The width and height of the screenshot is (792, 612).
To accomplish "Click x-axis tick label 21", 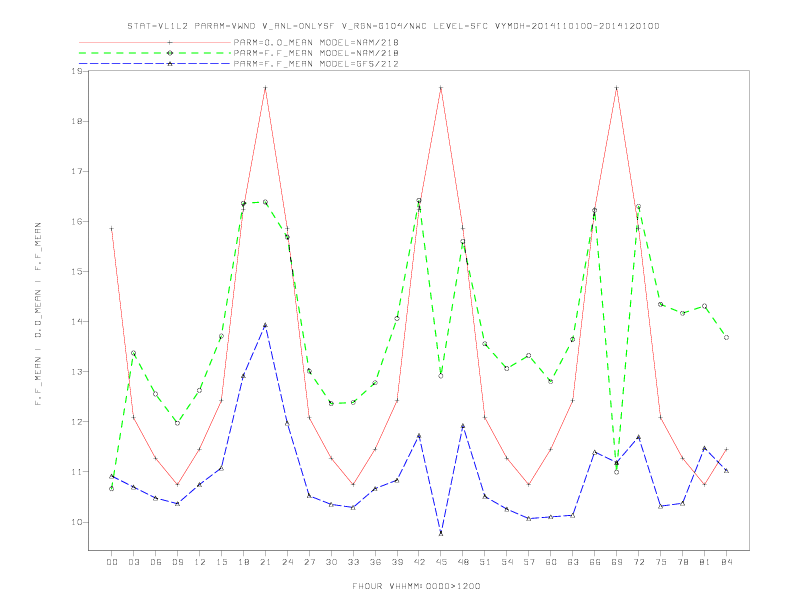I will [x=265, y=562].
